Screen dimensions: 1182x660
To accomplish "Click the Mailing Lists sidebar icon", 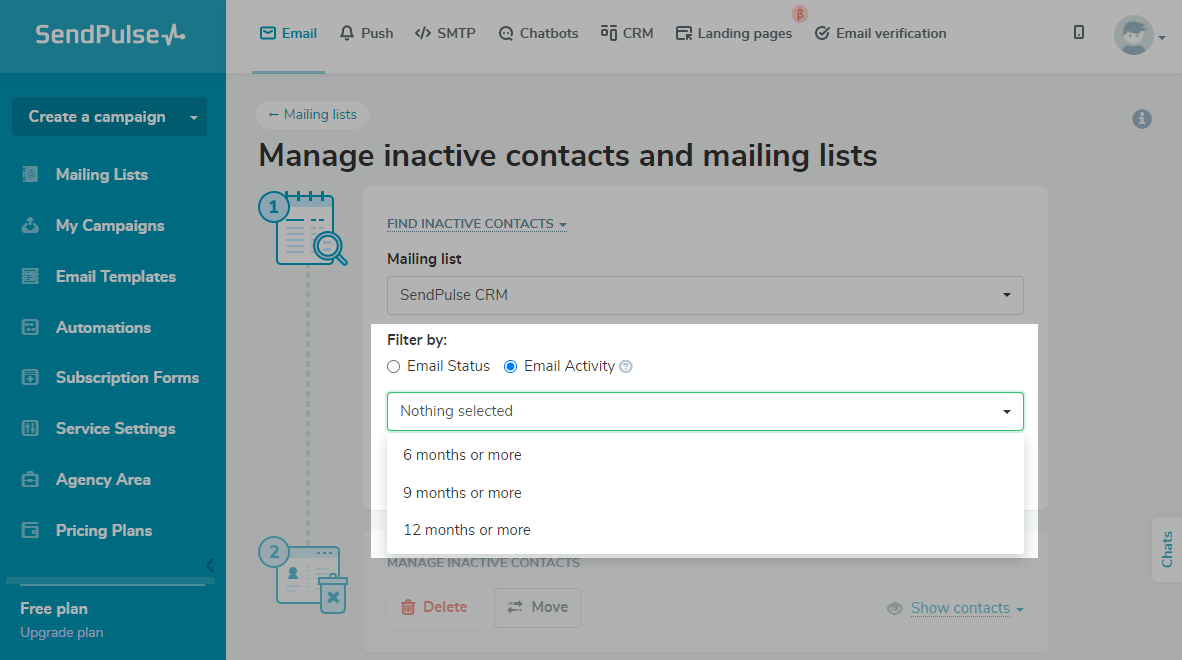I will (31, 174).
